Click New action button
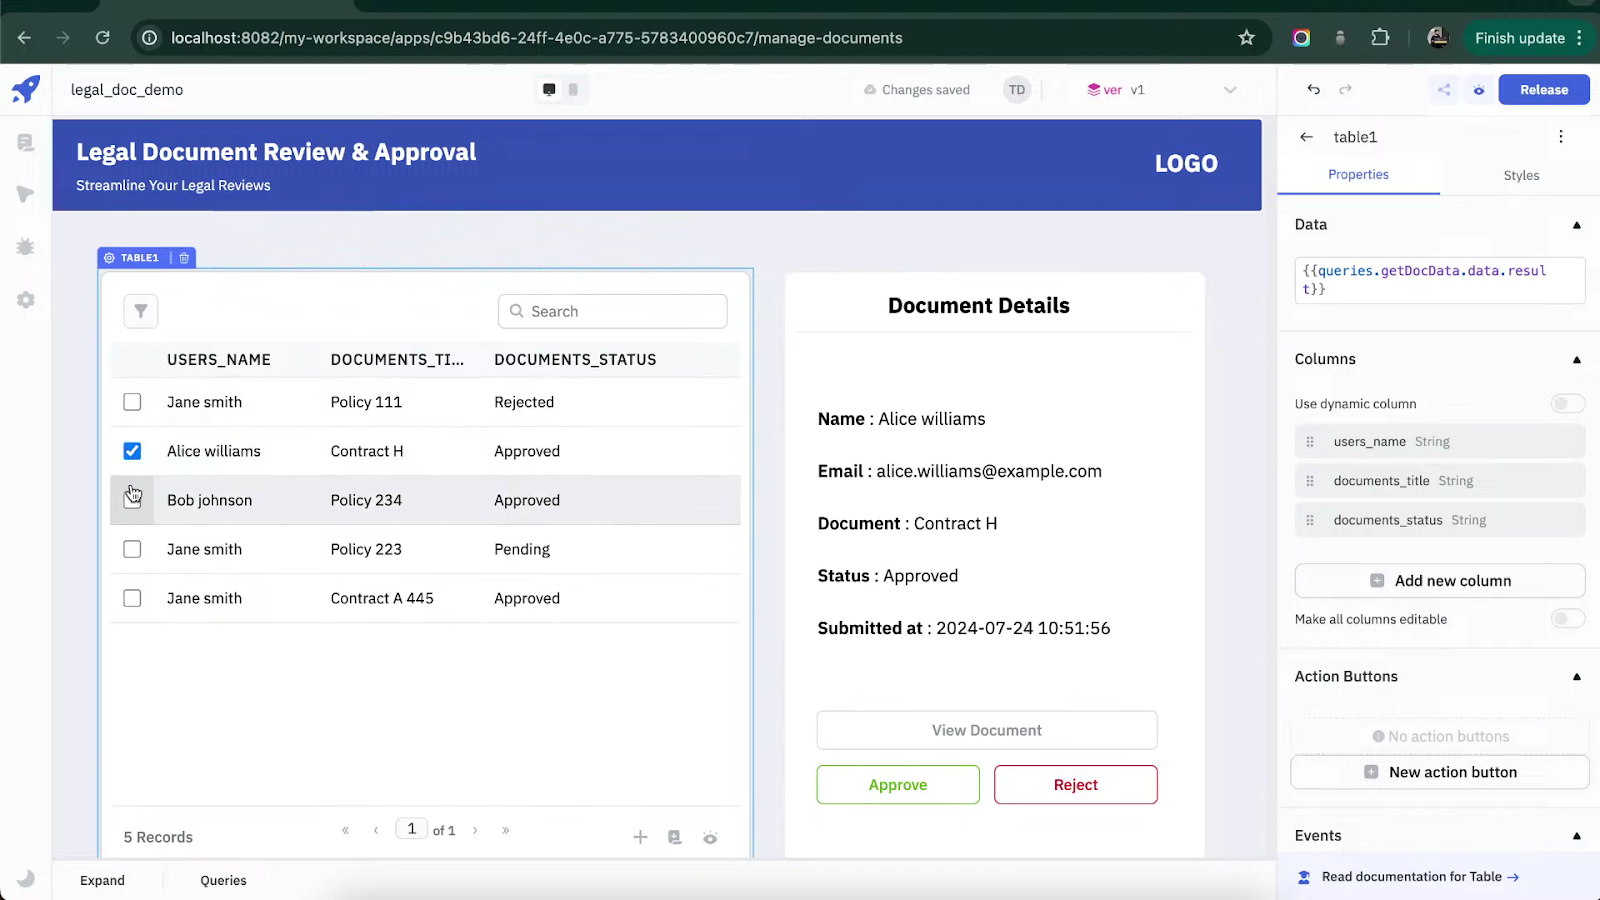Viewport: 1600px width, 900px height. [1440, 772]
